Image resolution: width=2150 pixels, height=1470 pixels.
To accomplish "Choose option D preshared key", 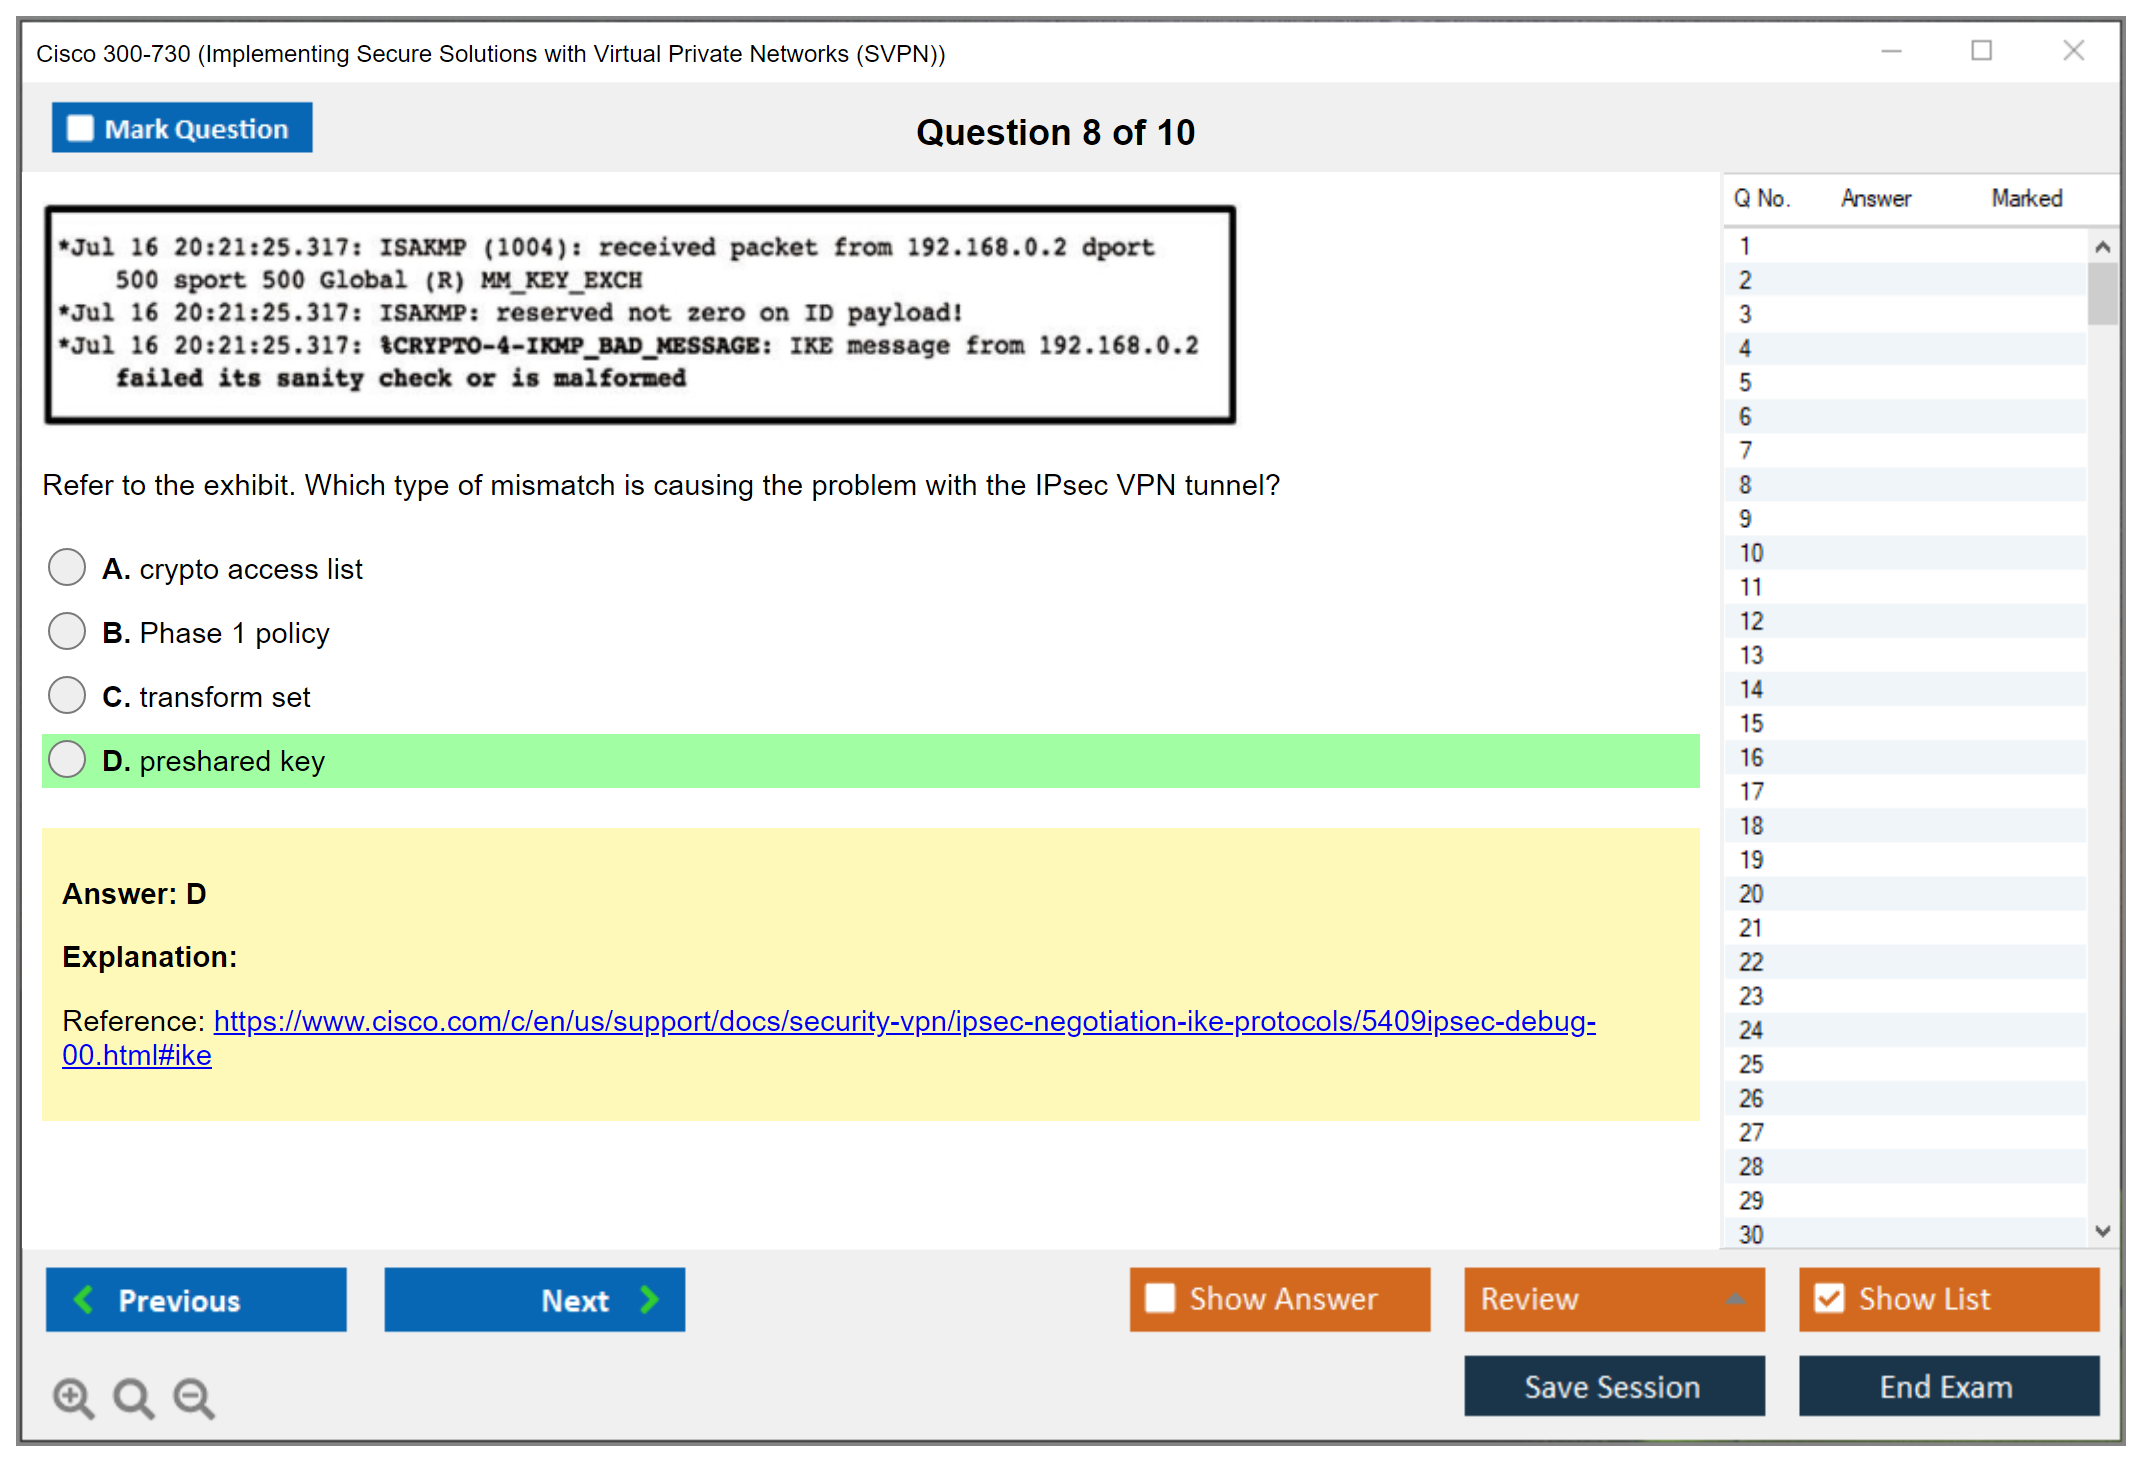I will [x=67, y=759].
